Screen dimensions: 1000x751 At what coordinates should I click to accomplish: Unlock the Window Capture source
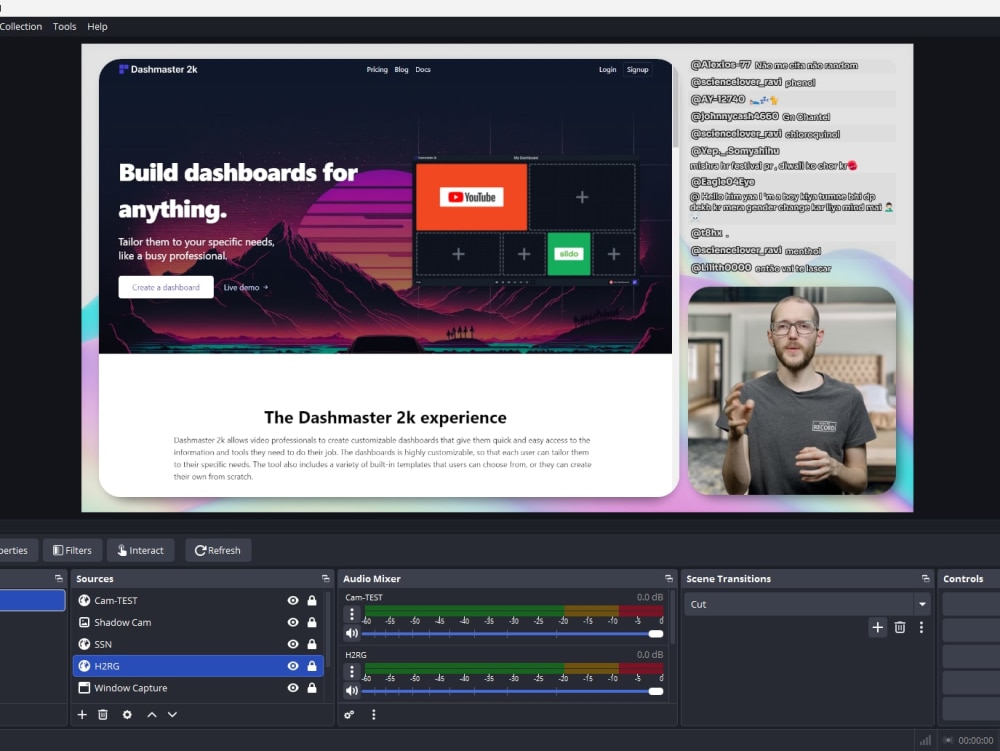click(312, 688)
